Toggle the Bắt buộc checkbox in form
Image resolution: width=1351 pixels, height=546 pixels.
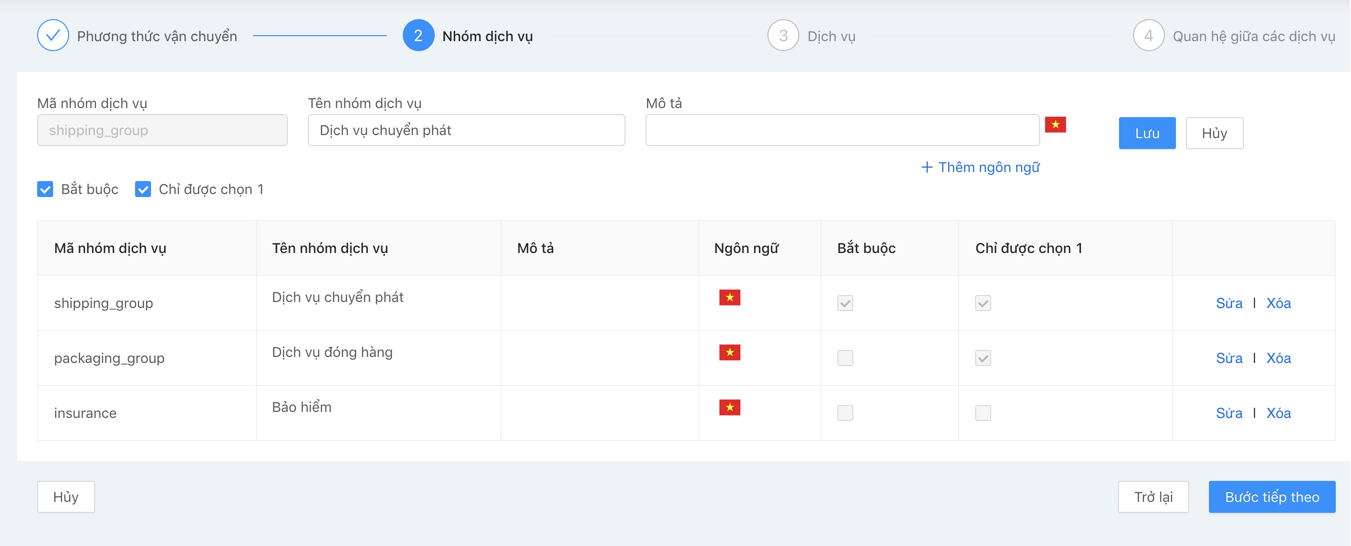click(46, 189)
